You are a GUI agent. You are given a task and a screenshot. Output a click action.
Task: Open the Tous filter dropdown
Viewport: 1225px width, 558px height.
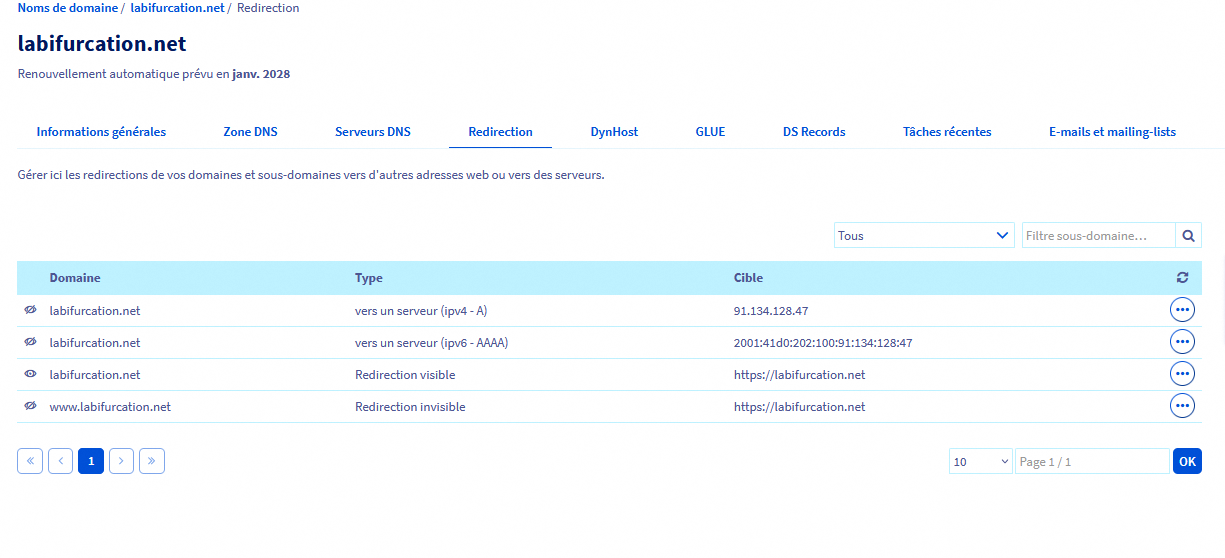pyautogui.click(x=924, y=236)
